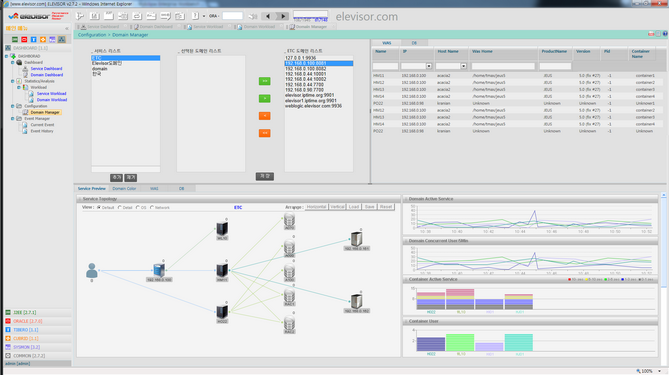The height and width of the screenshot is (375, 669).
Task: Click the J2EE [2.7.1] module in sidebar bottom
Action: coord(37,312)
